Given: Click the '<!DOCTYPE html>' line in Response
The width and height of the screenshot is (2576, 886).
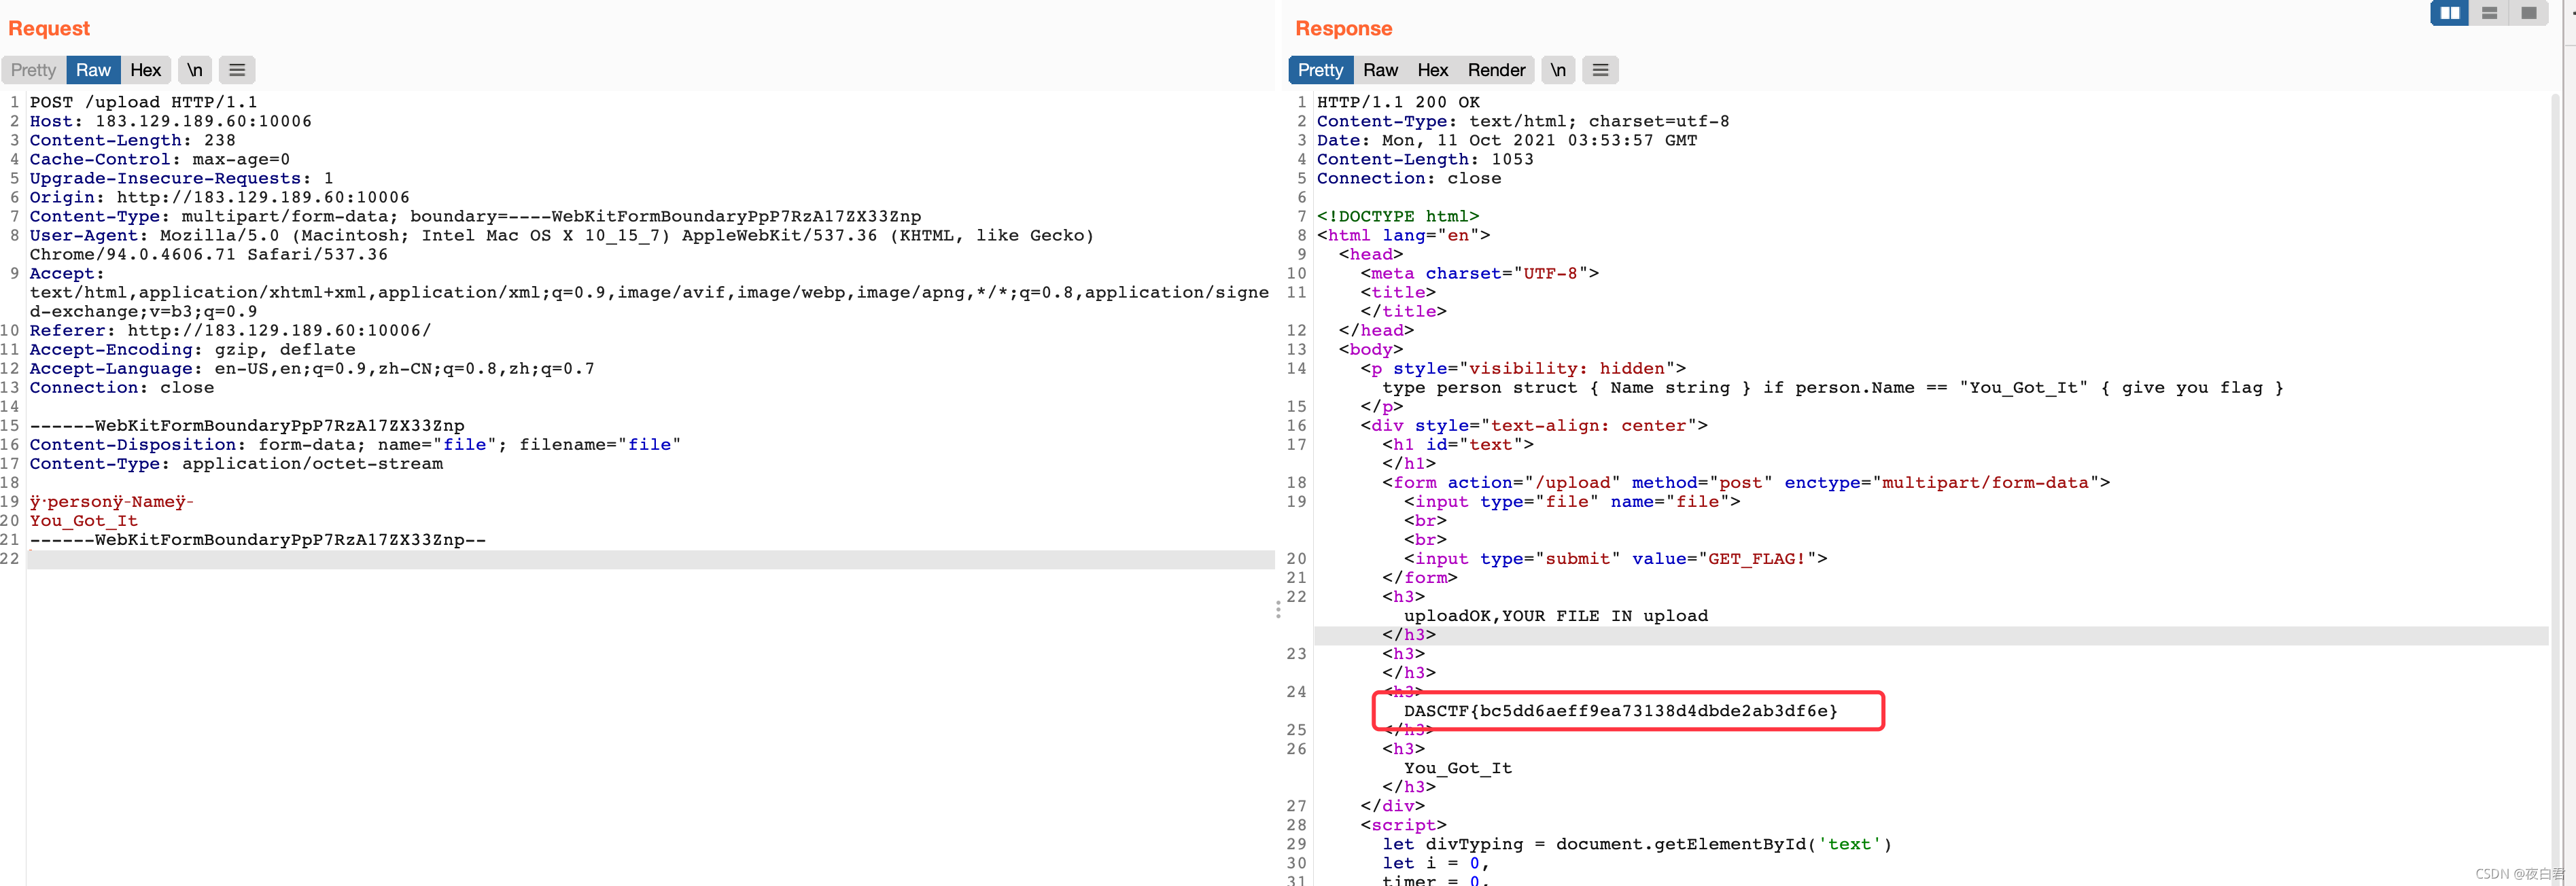Looking at the screenshot, I should [1398, 216].
